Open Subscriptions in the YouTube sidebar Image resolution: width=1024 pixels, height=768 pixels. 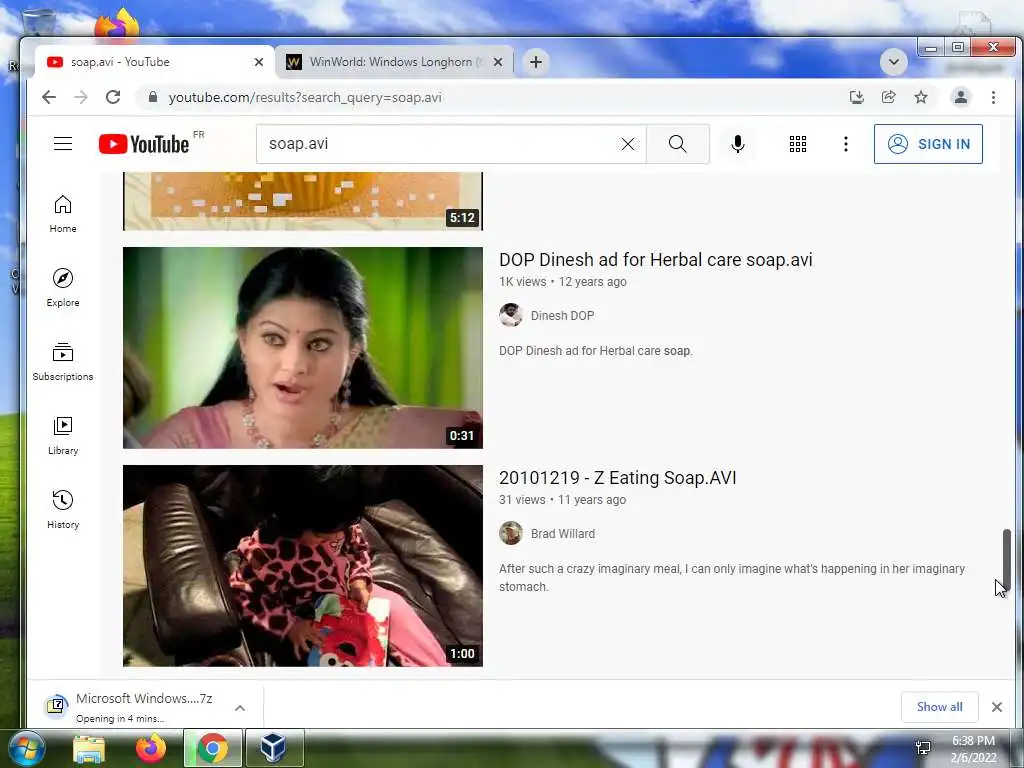[x=63, y=362]
